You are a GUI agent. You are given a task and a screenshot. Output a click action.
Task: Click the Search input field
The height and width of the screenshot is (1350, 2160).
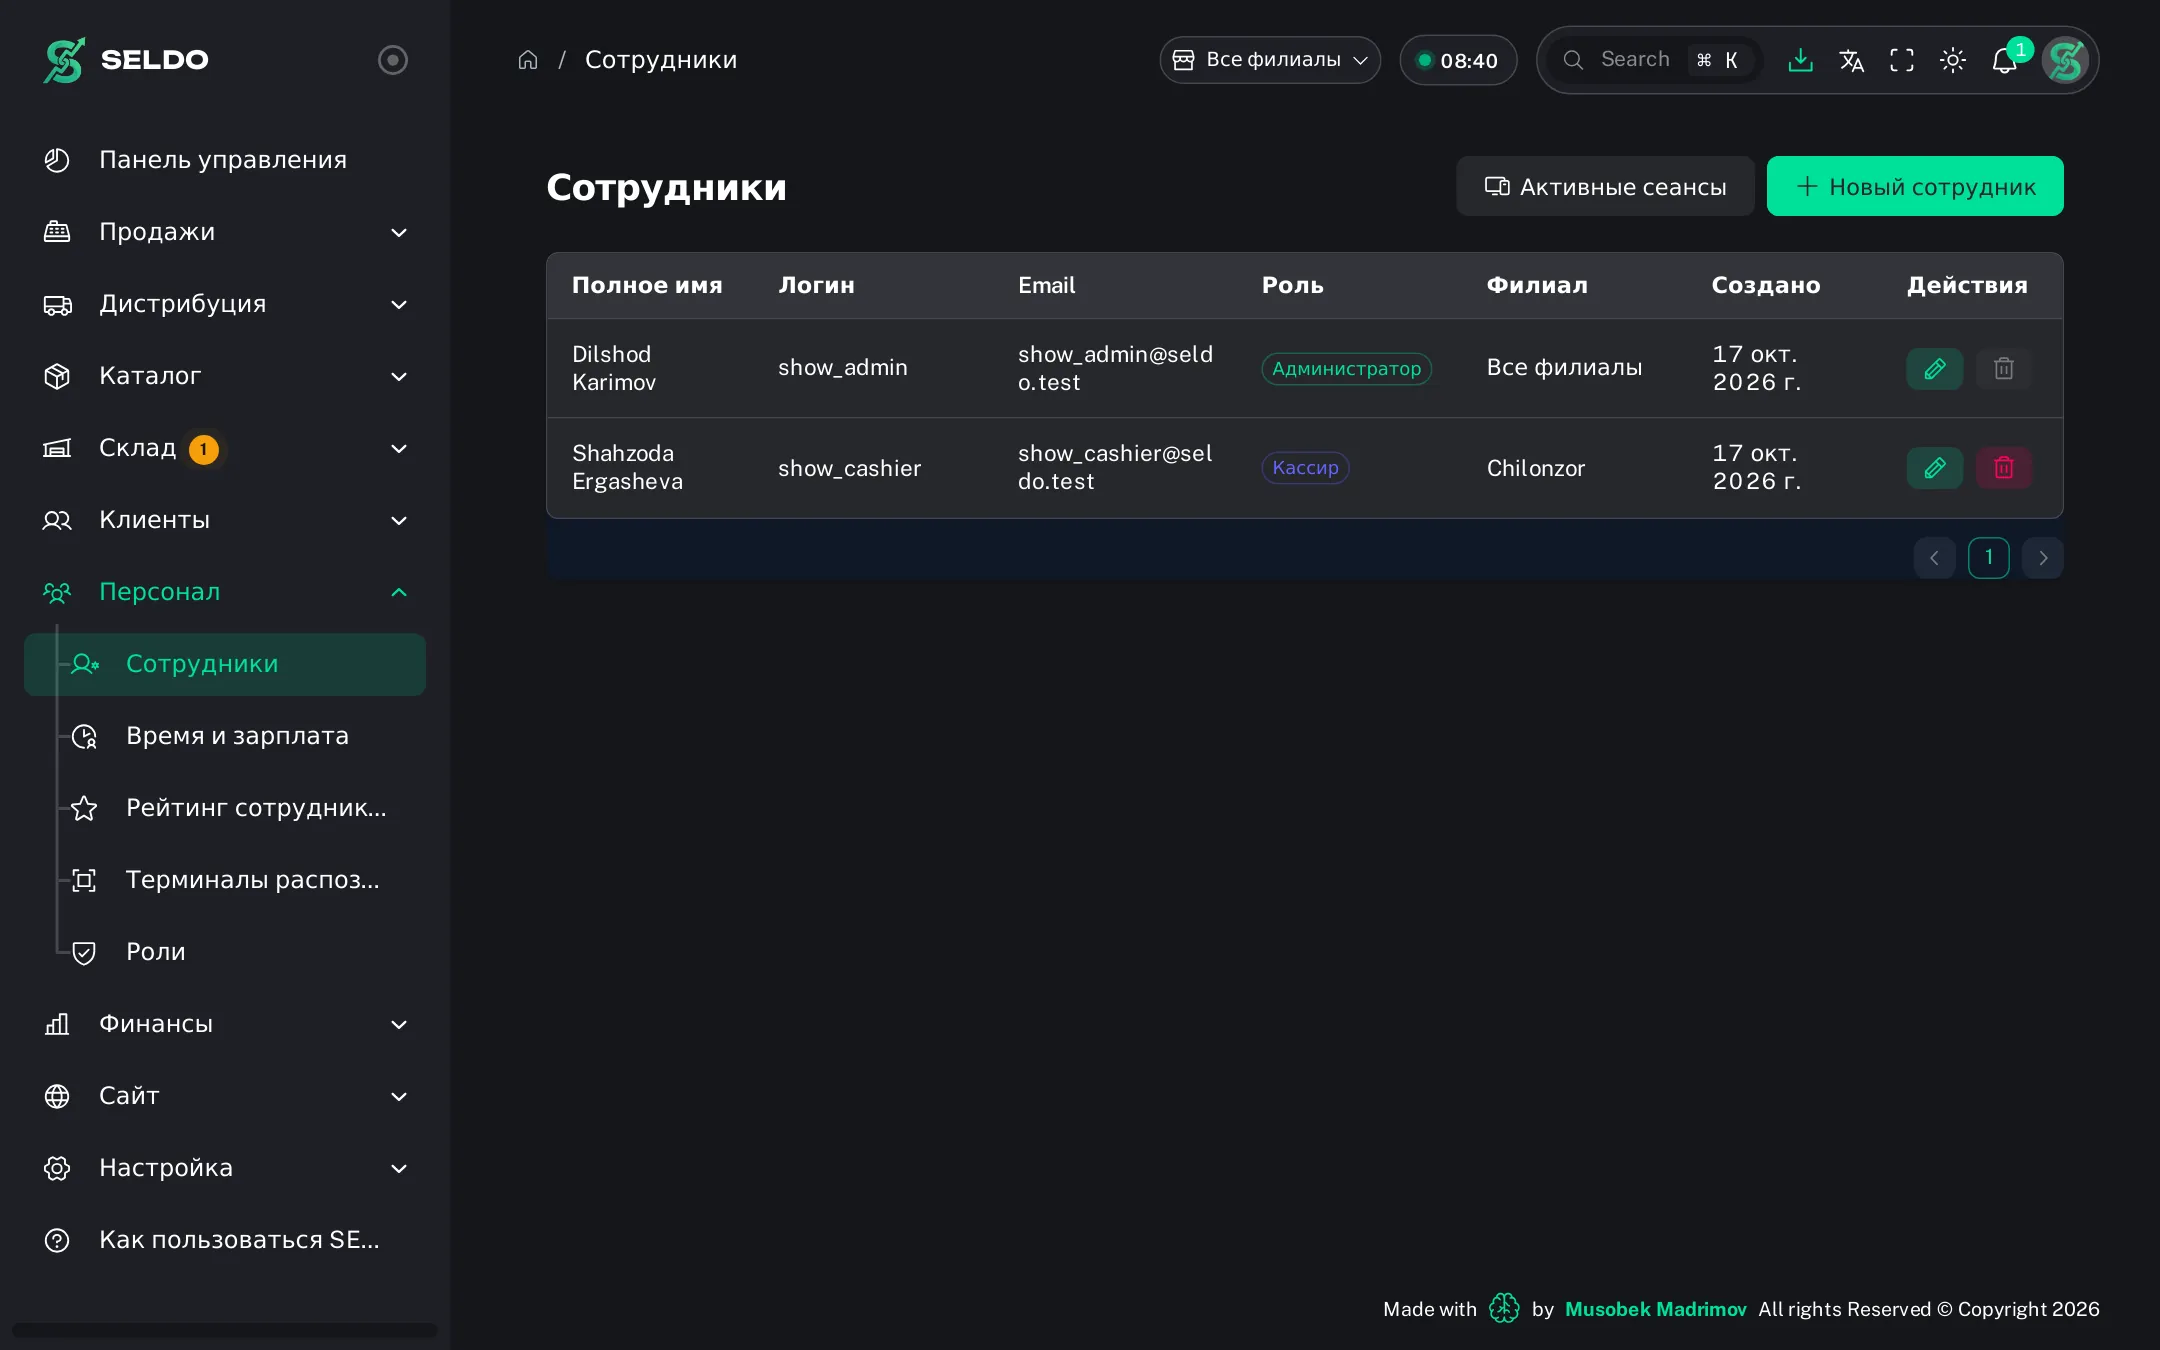click(1655, 60)
